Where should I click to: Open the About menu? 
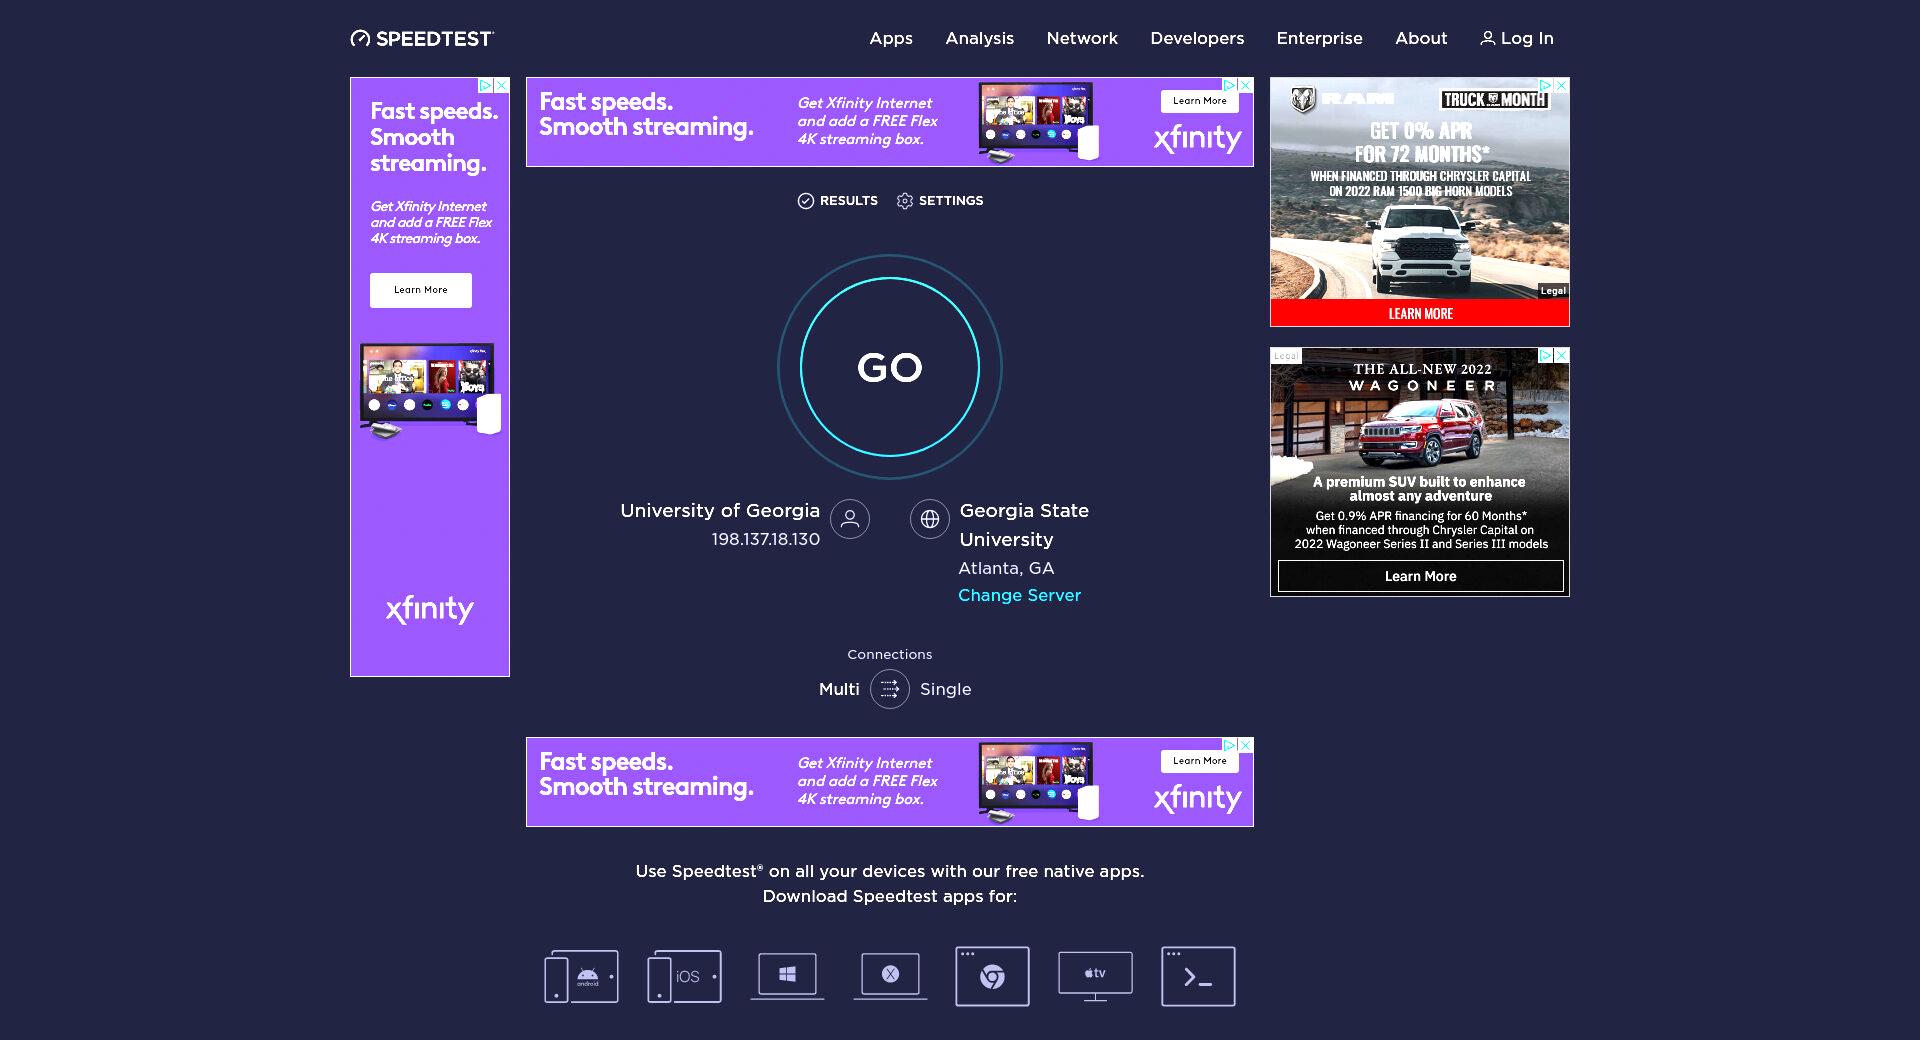point(1421,38)
